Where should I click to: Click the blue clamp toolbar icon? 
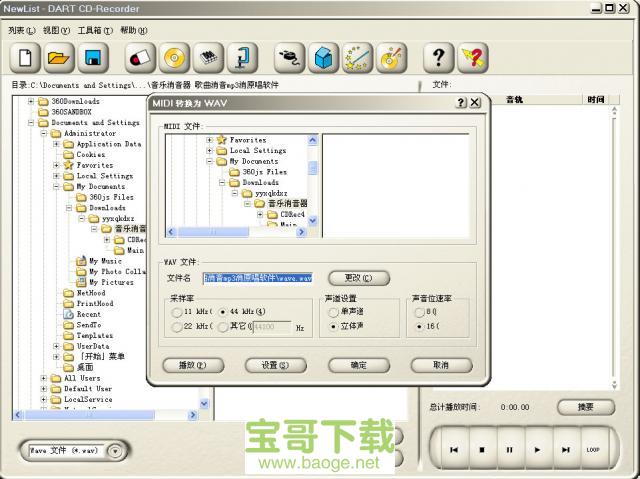(x=242, y=58)
